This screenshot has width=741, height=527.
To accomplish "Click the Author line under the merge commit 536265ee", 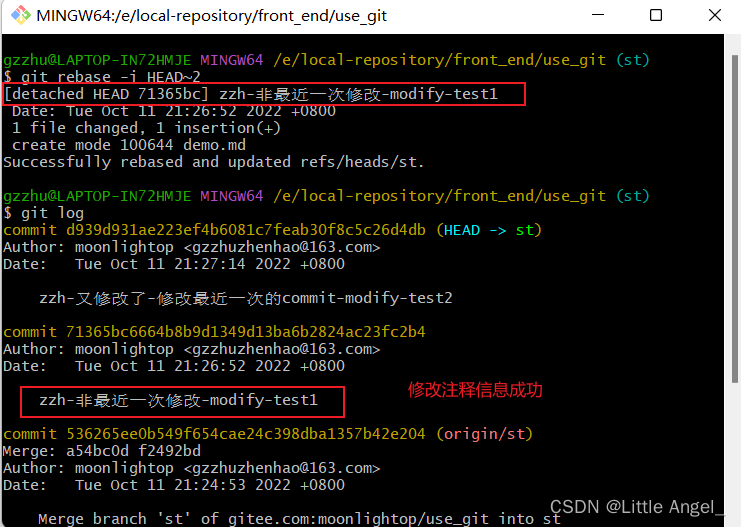I will point(191,468).
